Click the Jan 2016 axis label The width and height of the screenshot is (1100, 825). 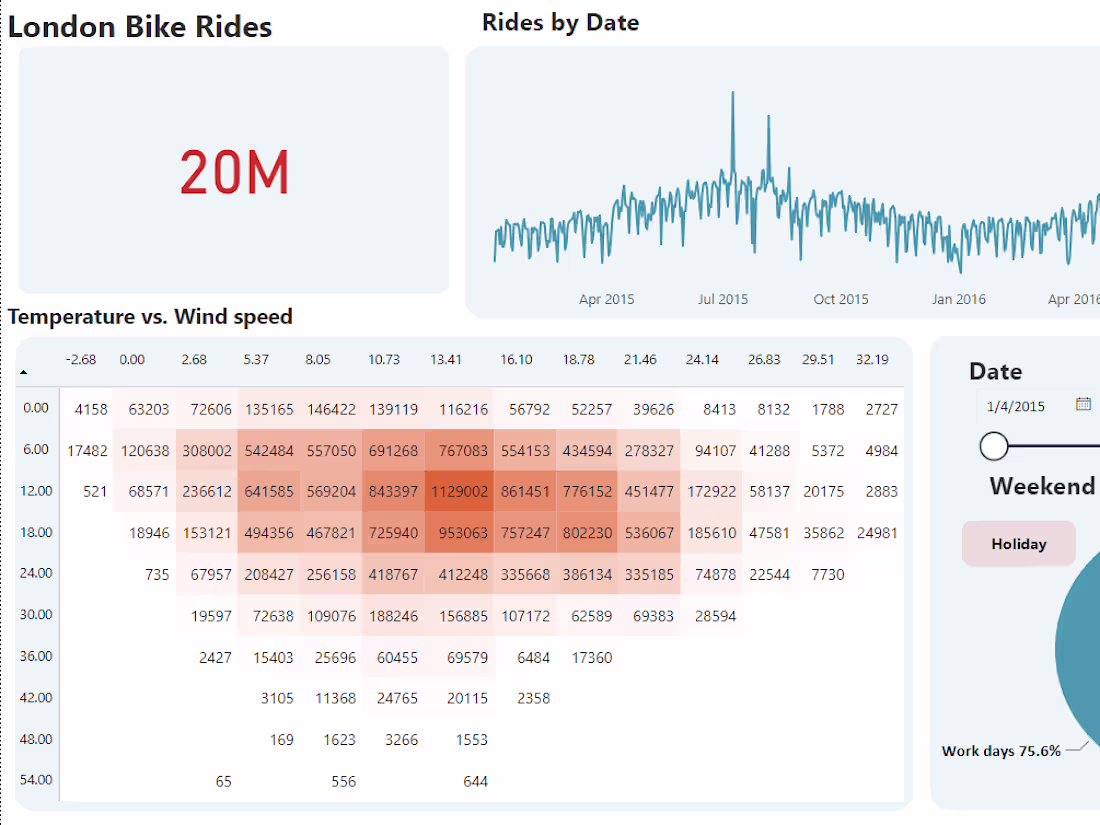(x=958, y=299)
